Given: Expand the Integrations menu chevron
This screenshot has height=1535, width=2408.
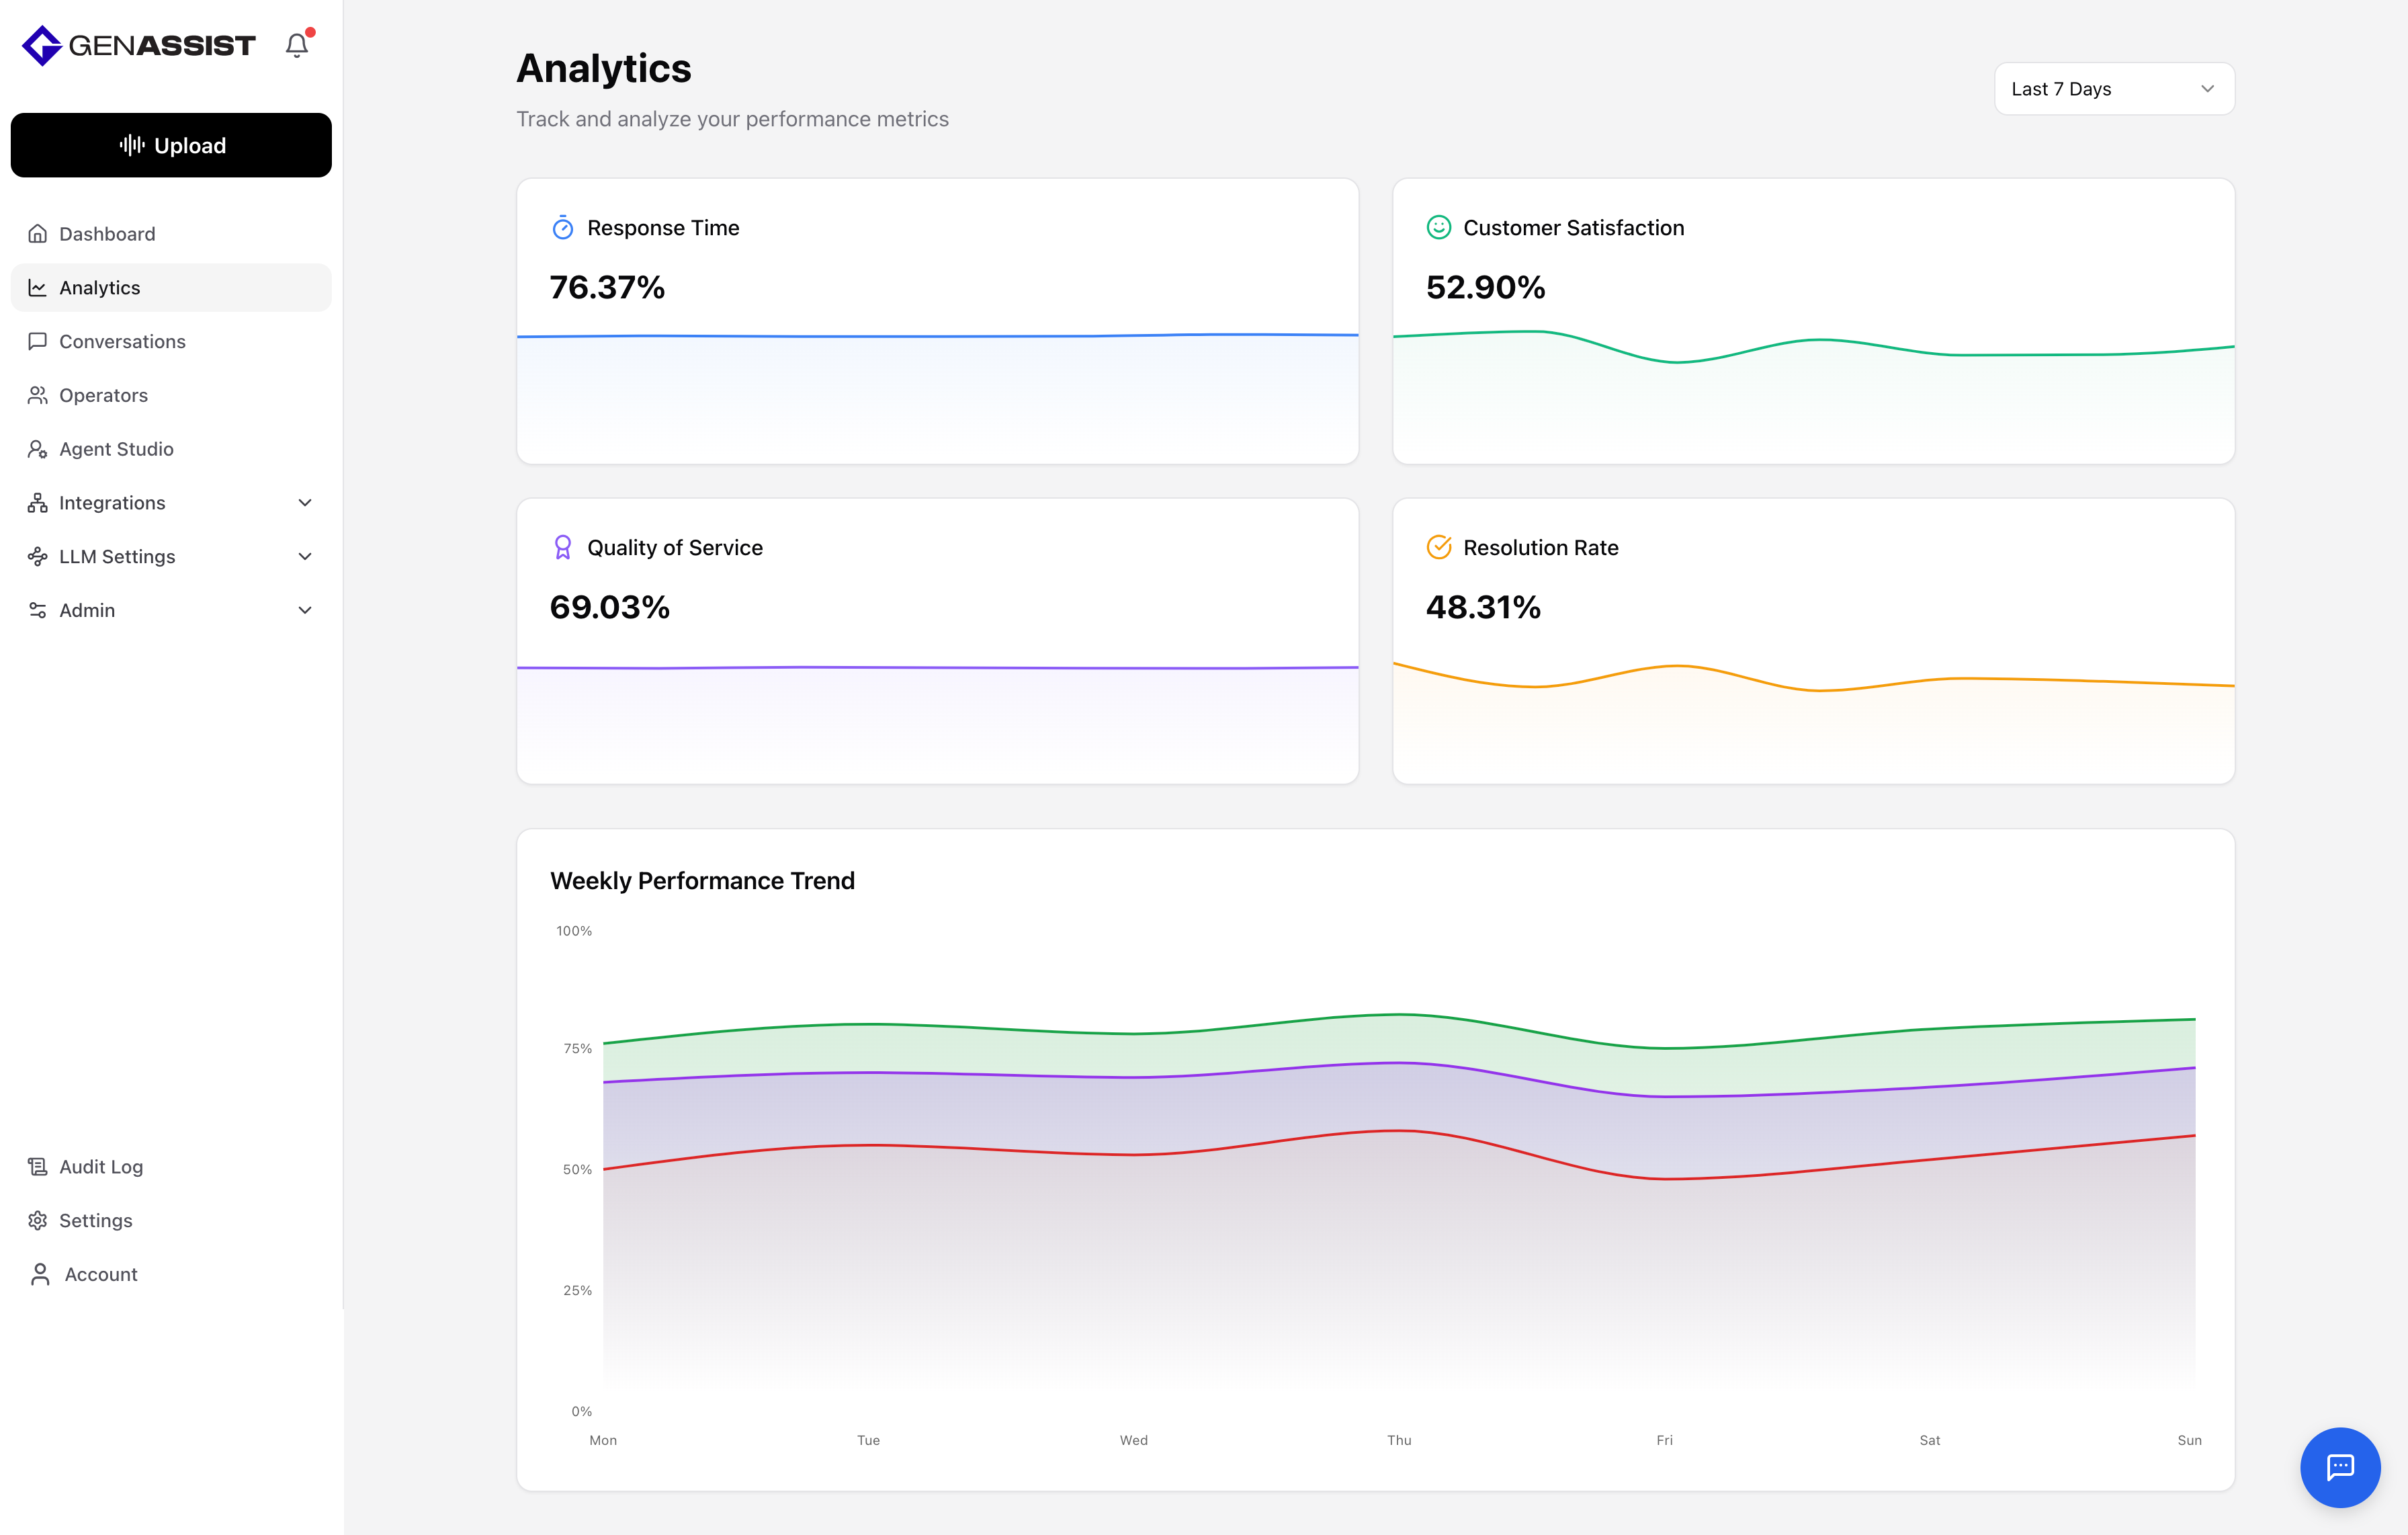Looking at the screenshot, I should (305, 503).
